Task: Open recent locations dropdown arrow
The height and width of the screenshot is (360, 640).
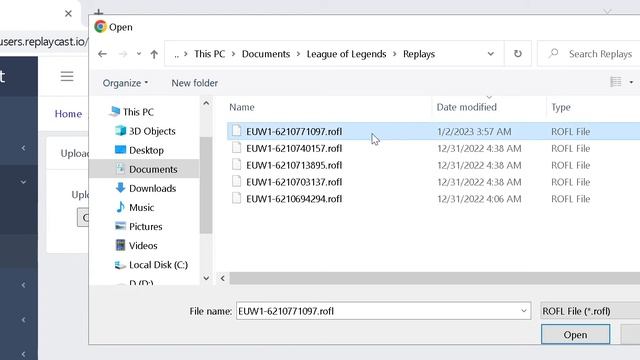Action: pyautogui.click(x=139, y=54)
